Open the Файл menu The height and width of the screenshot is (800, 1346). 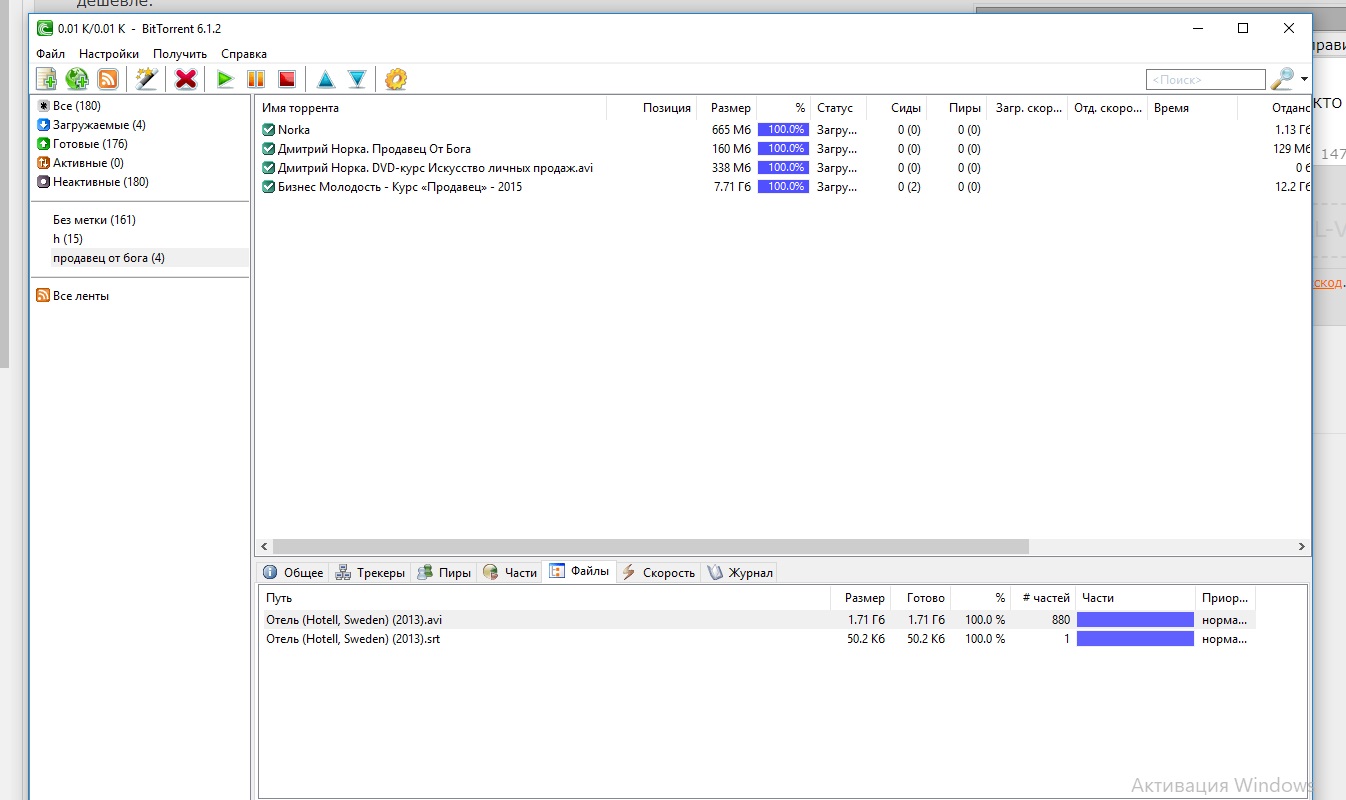click(x=50, y=54)
